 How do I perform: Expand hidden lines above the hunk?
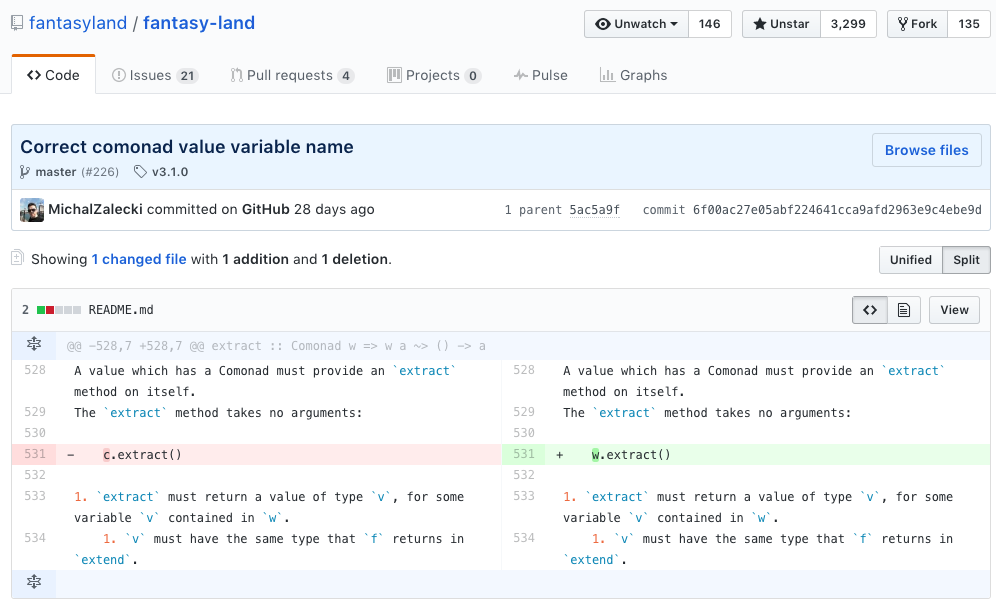34,345
